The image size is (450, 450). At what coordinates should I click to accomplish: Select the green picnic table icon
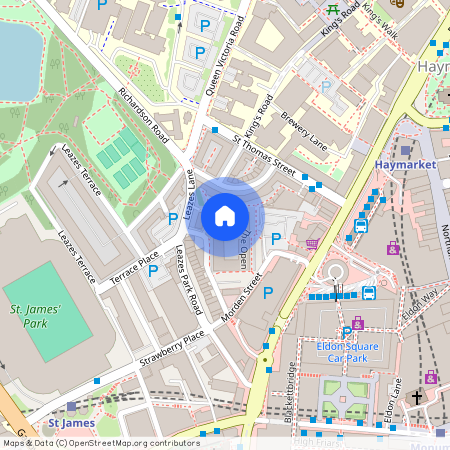pyautogui.click(x=333, y=9)
